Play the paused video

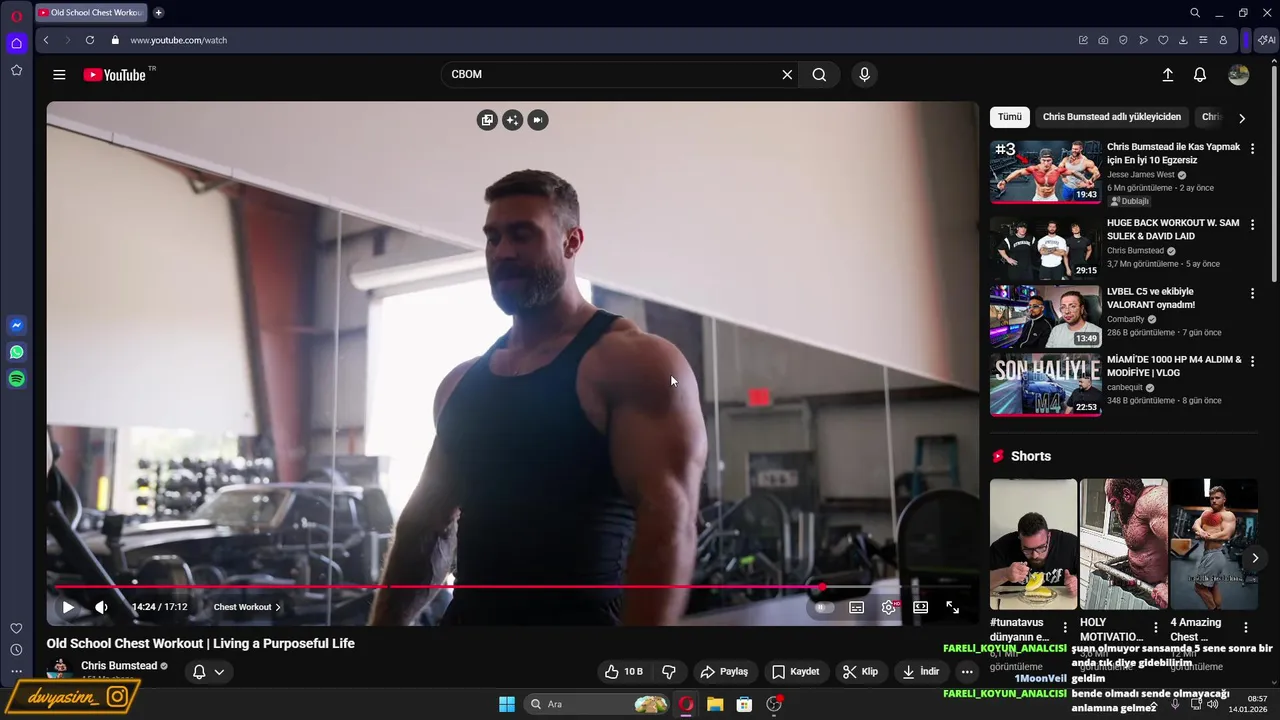click(68, 607)
